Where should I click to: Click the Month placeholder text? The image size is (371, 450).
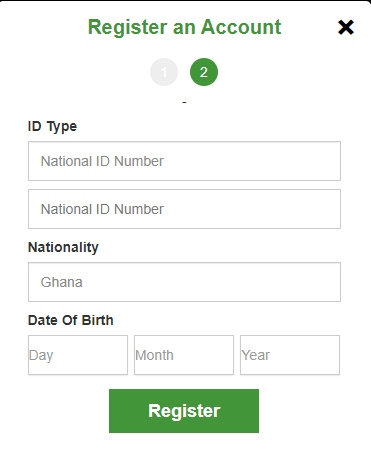pos(154,355)
